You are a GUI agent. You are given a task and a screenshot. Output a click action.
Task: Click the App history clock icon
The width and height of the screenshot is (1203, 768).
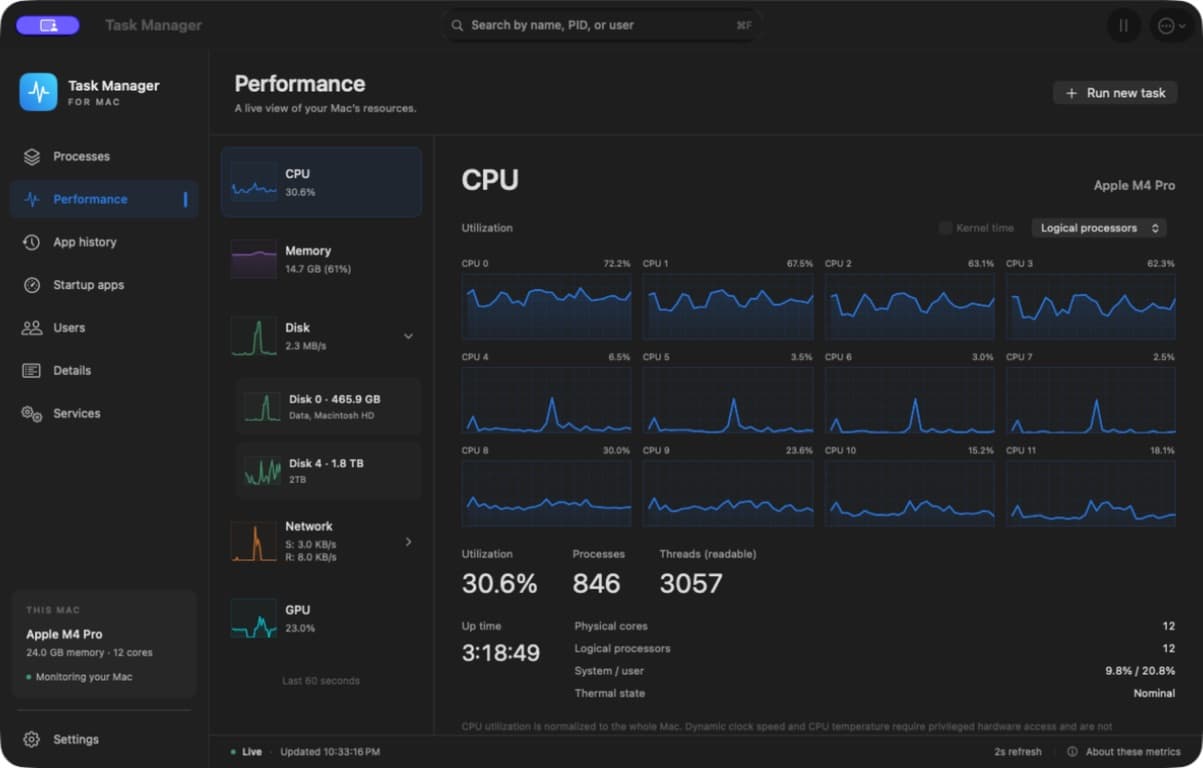click(x=32, y=242)
